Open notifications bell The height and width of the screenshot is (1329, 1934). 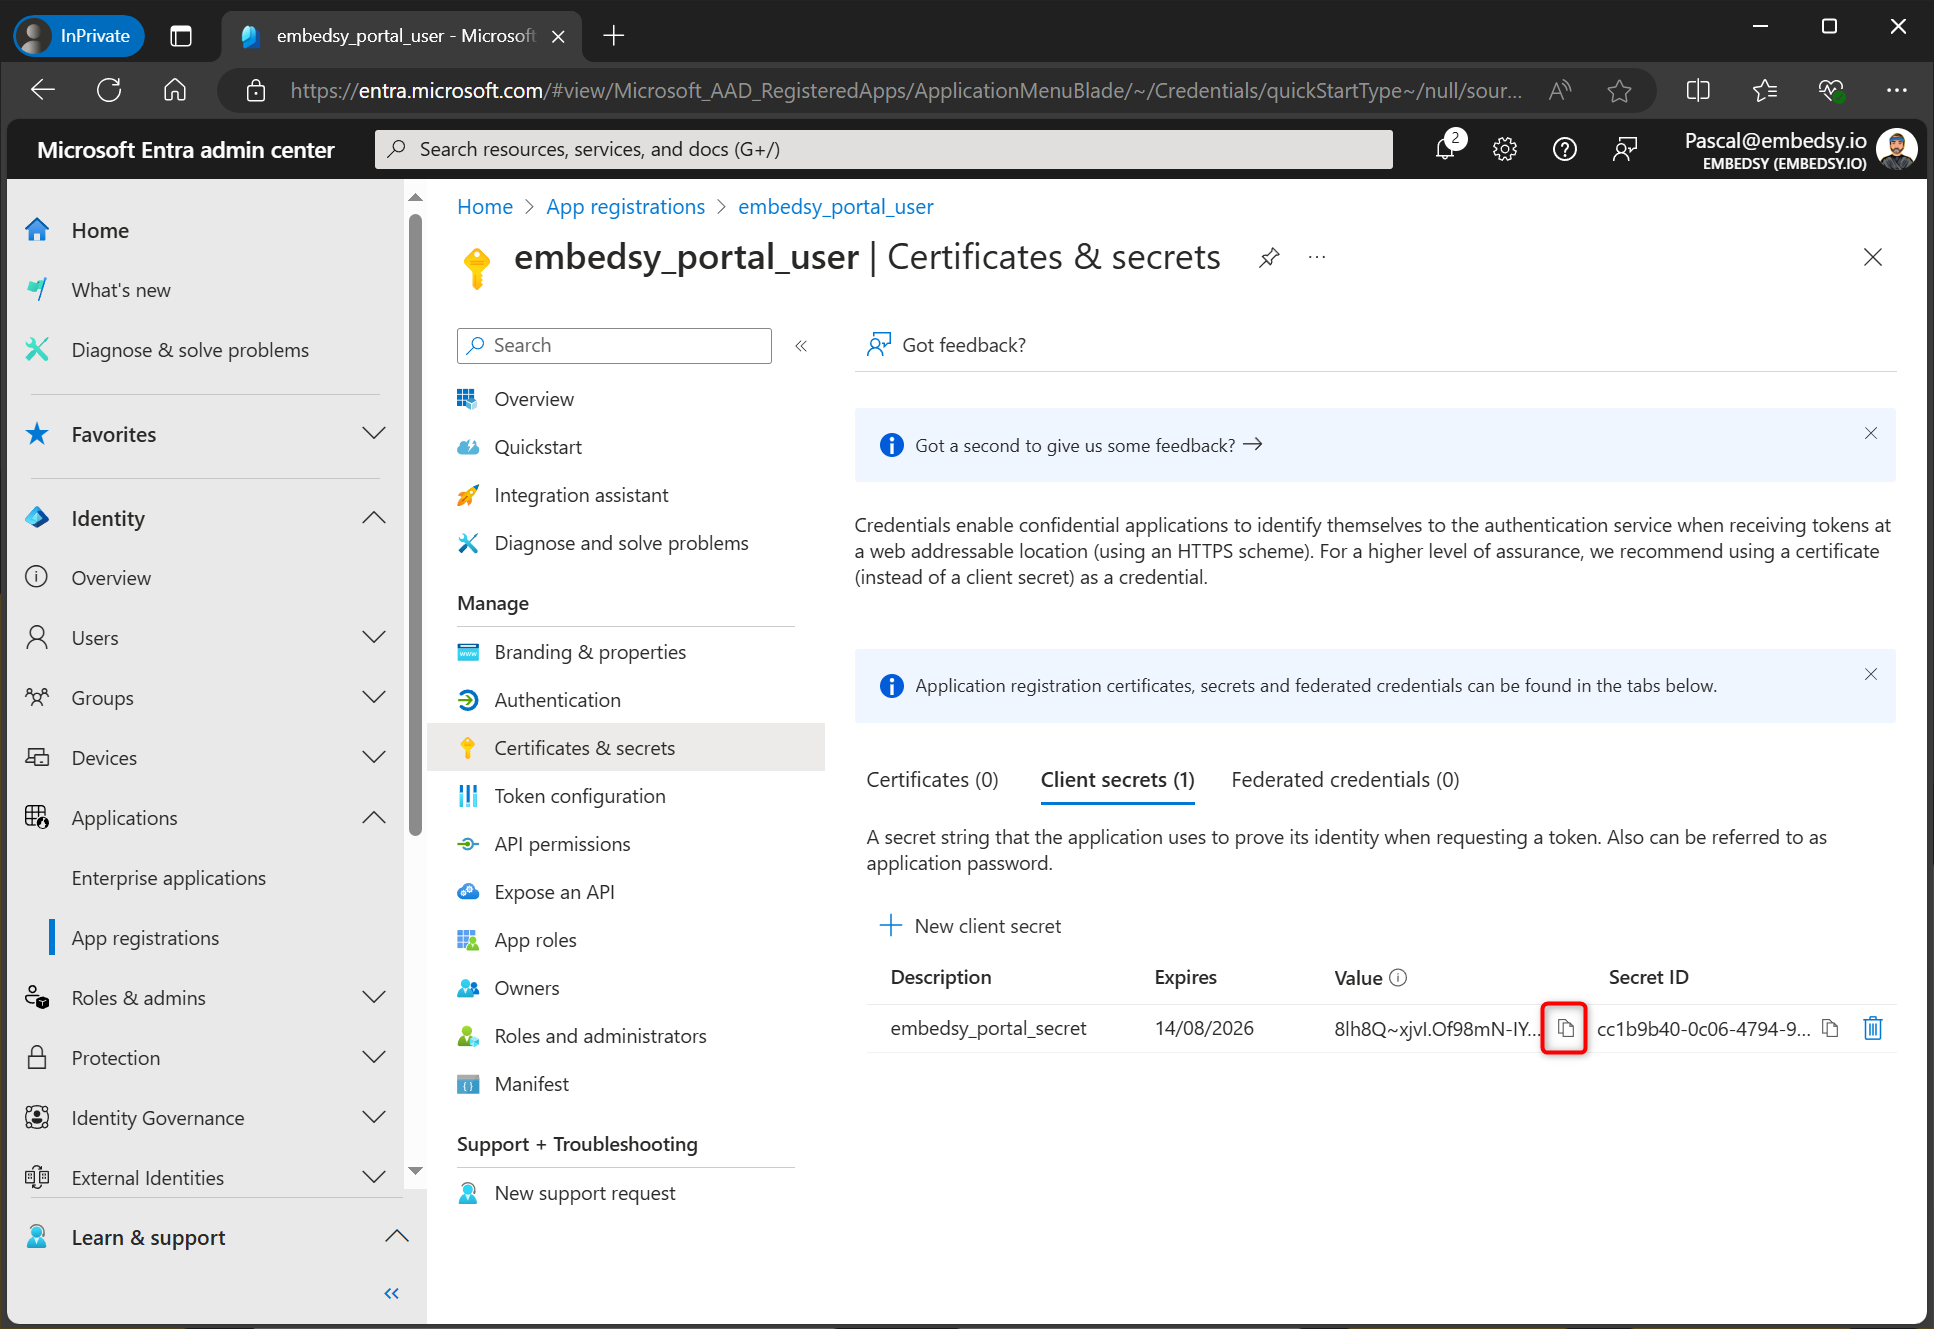[x=1445, y=149]
